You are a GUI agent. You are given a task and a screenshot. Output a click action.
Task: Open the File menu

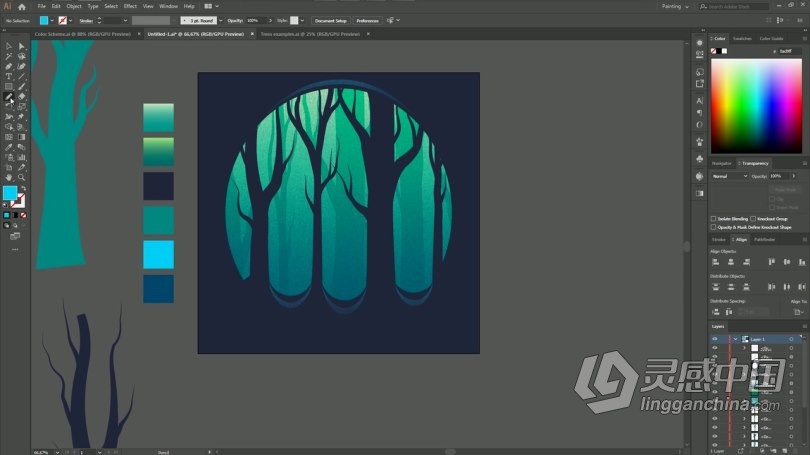point(41,6)
